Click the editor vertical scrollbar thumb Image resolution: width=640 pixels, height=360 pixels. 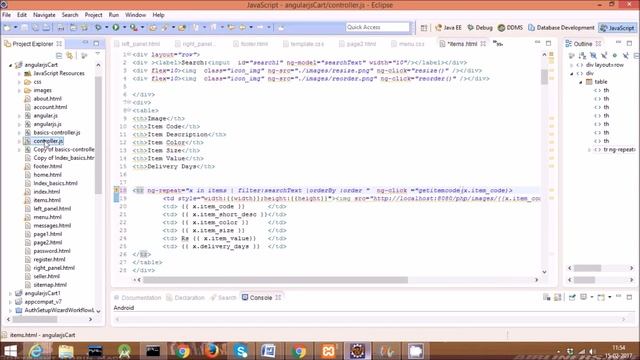(544, 77)
